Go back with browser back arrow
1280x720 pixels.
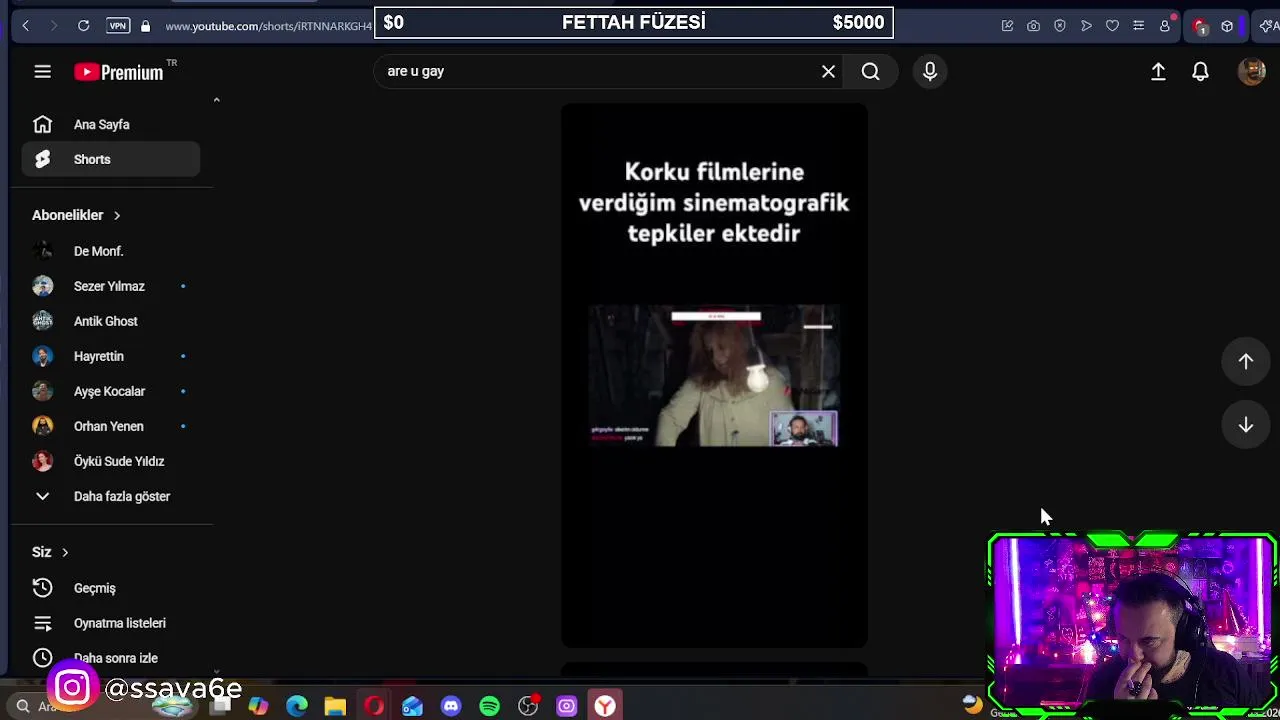tap(26, 25)
